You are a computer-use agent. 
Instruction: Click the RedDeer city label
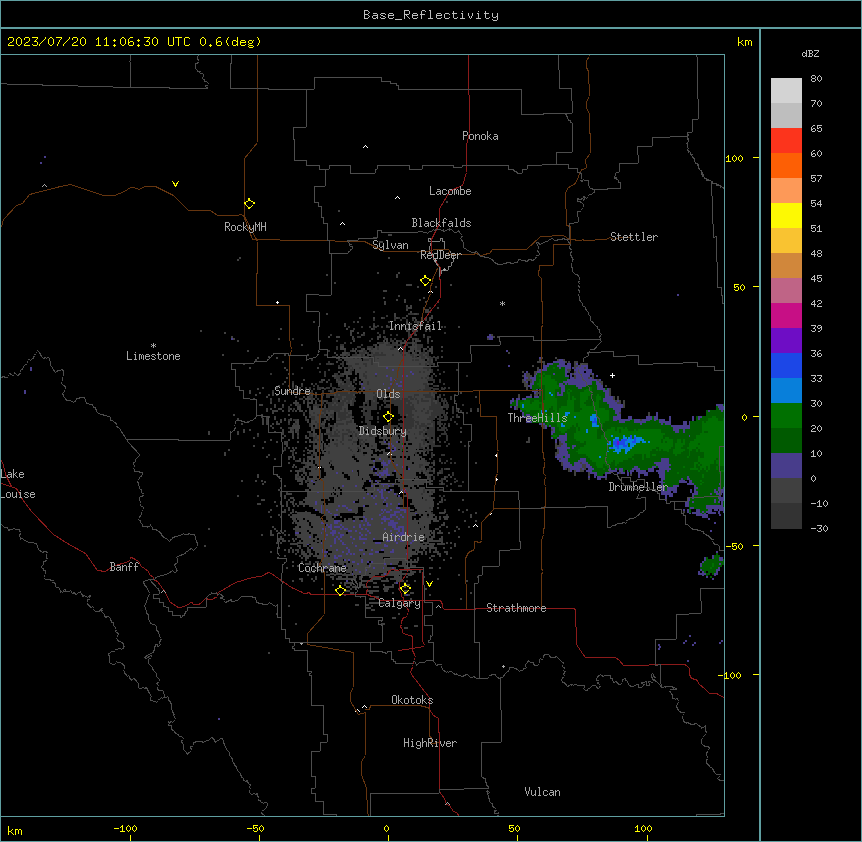441,255
